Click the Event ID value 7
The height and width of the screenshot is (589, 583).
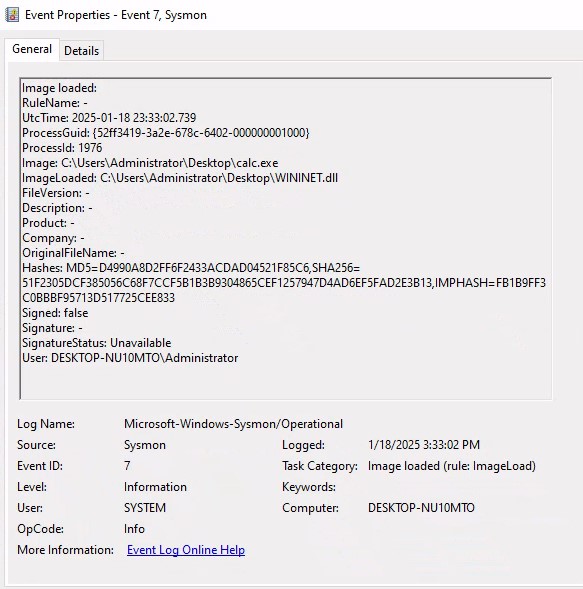click(127, 466)
